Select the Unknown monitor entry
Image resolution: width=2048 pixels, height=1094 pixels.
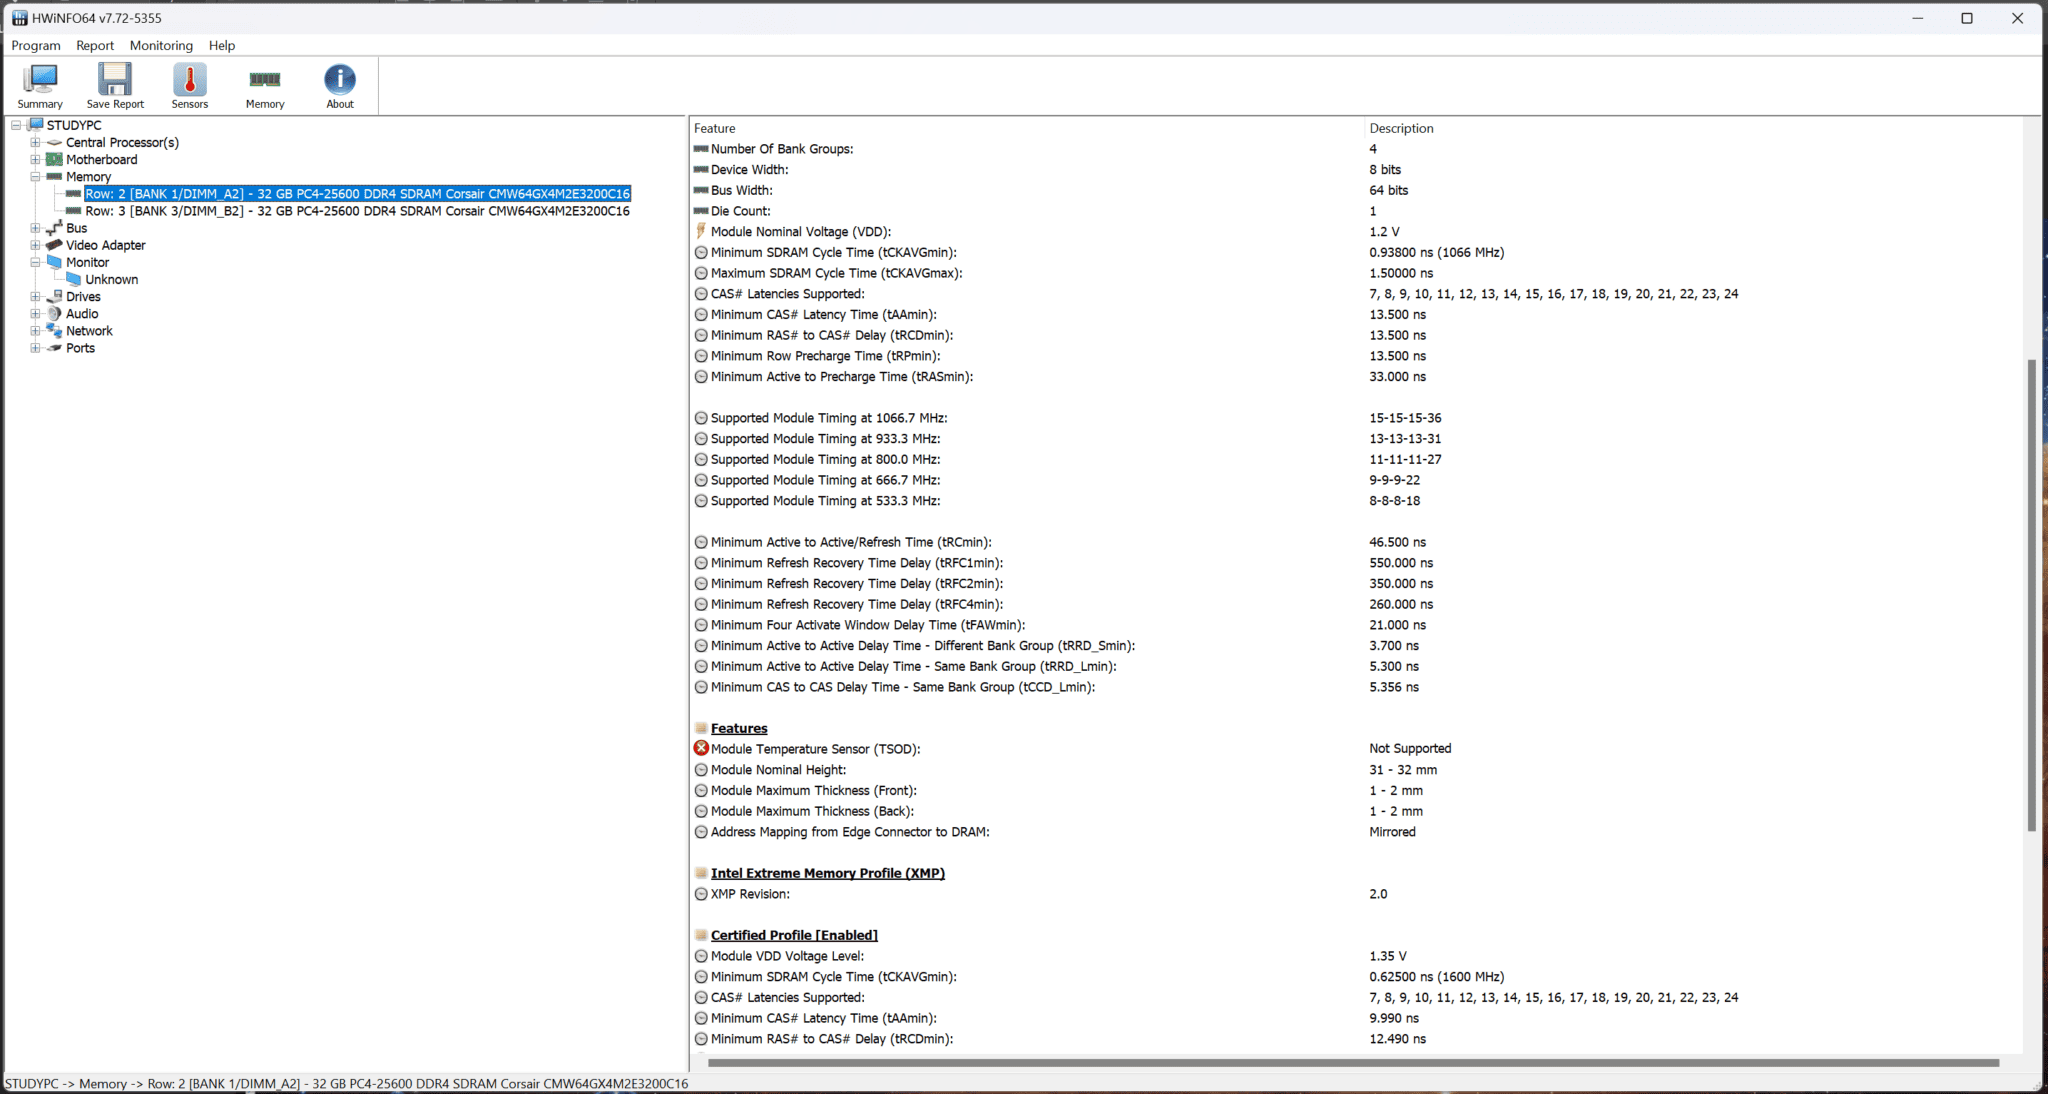111,280
